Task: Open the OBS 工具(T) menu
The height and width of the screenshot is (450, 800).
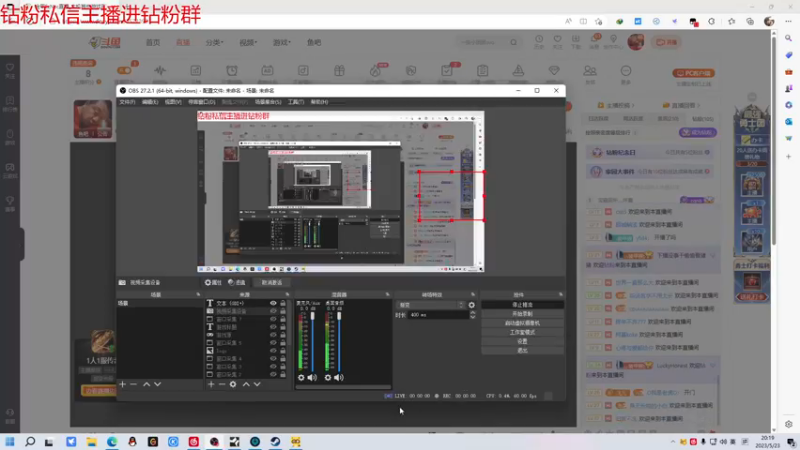Action: [x=296, y=102]
